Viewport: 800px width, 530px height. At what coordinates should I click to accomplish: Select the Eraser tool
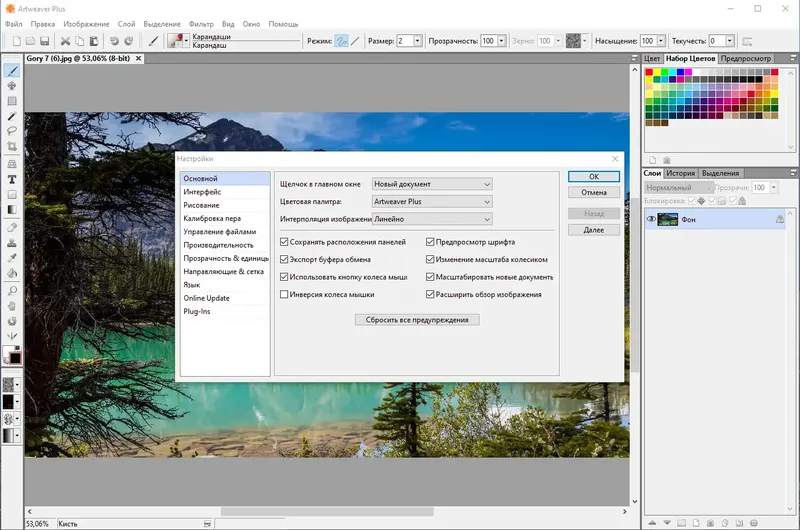click(12, 228)
